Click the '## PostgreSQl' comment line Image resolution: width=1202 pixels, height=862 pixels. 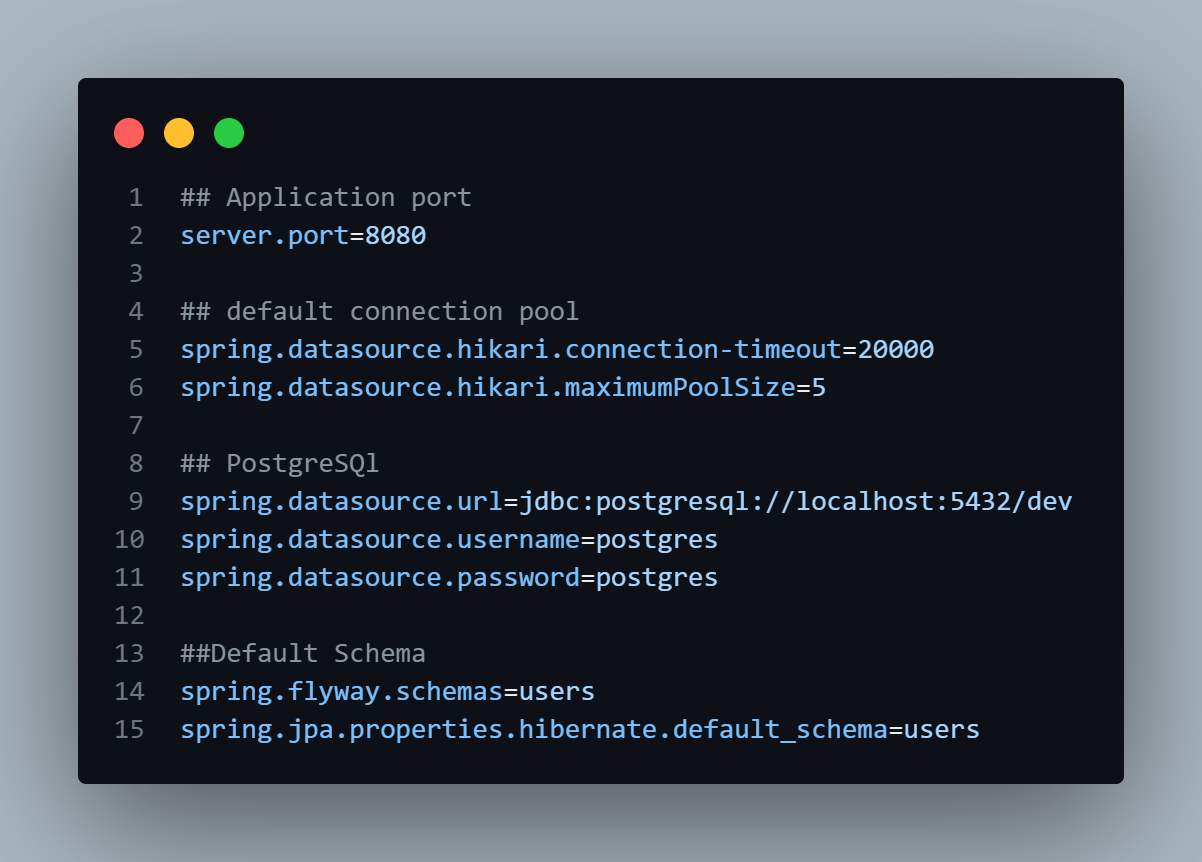tap(280, 463)
